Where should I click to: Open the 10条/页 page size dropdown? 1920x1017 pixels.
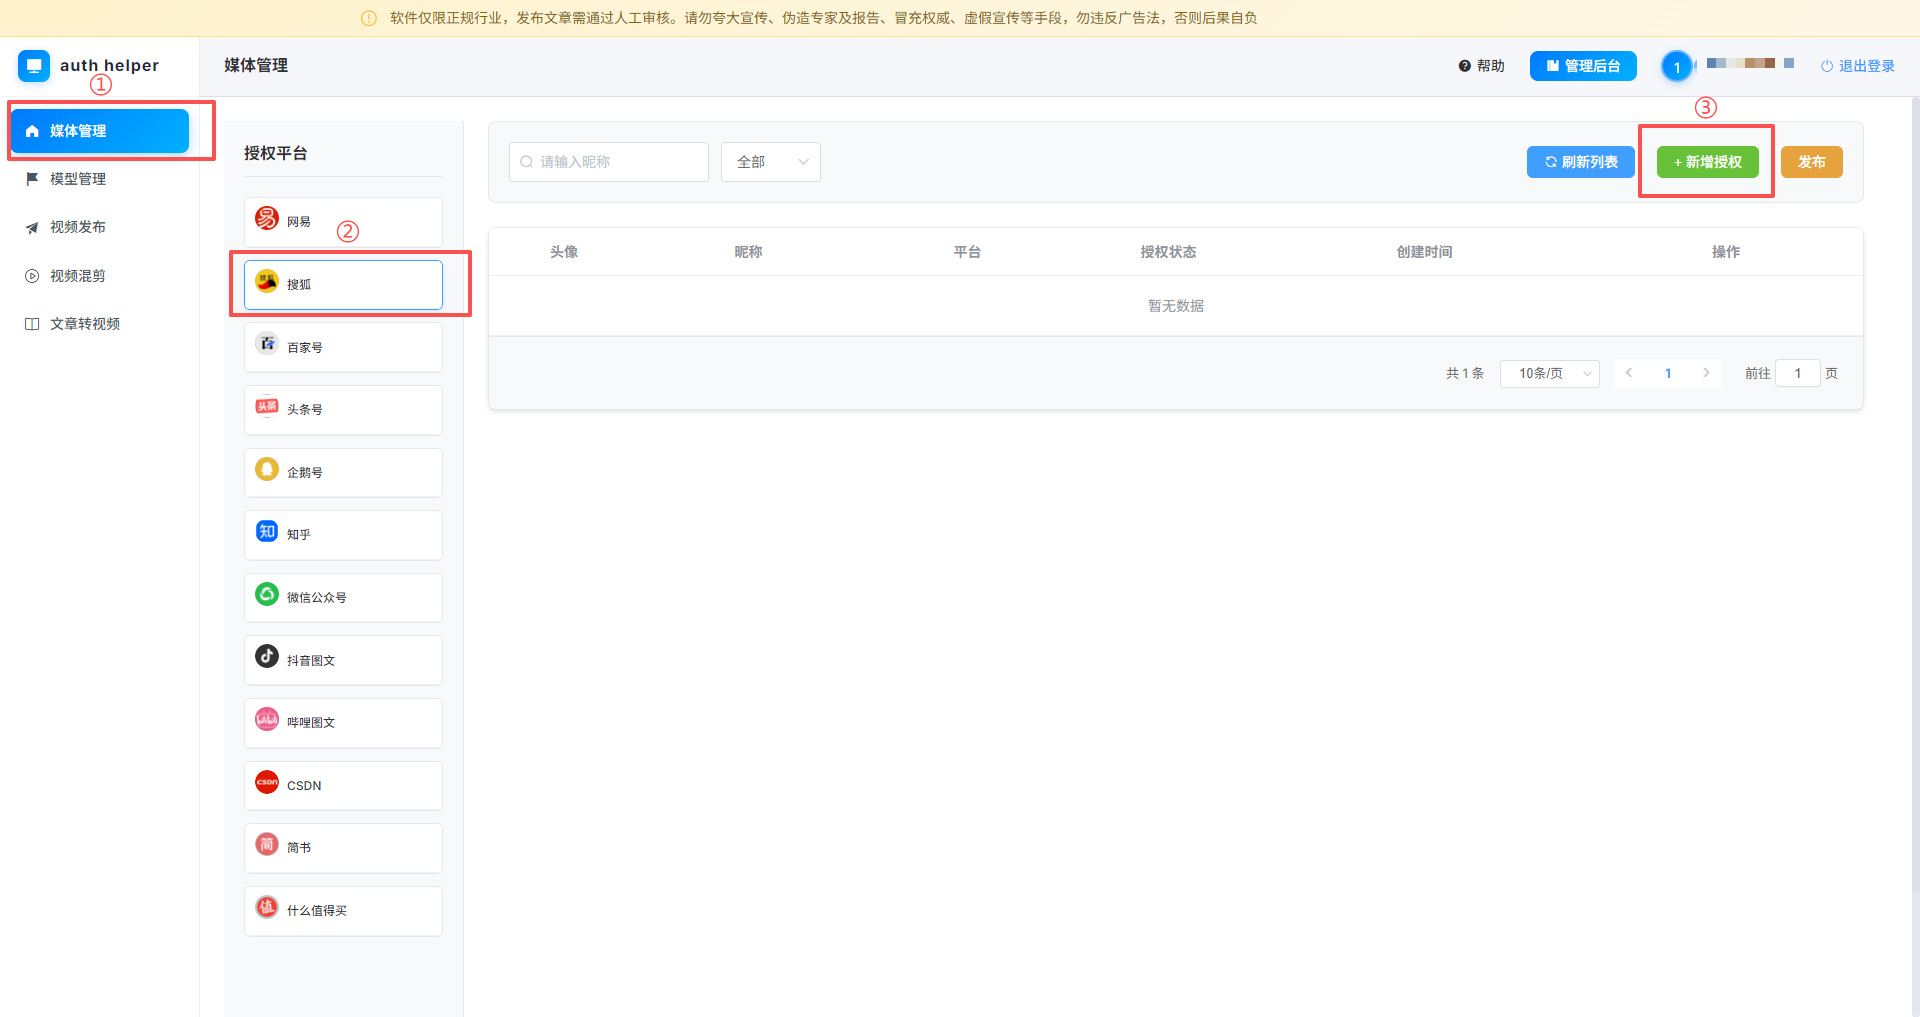1550,373
